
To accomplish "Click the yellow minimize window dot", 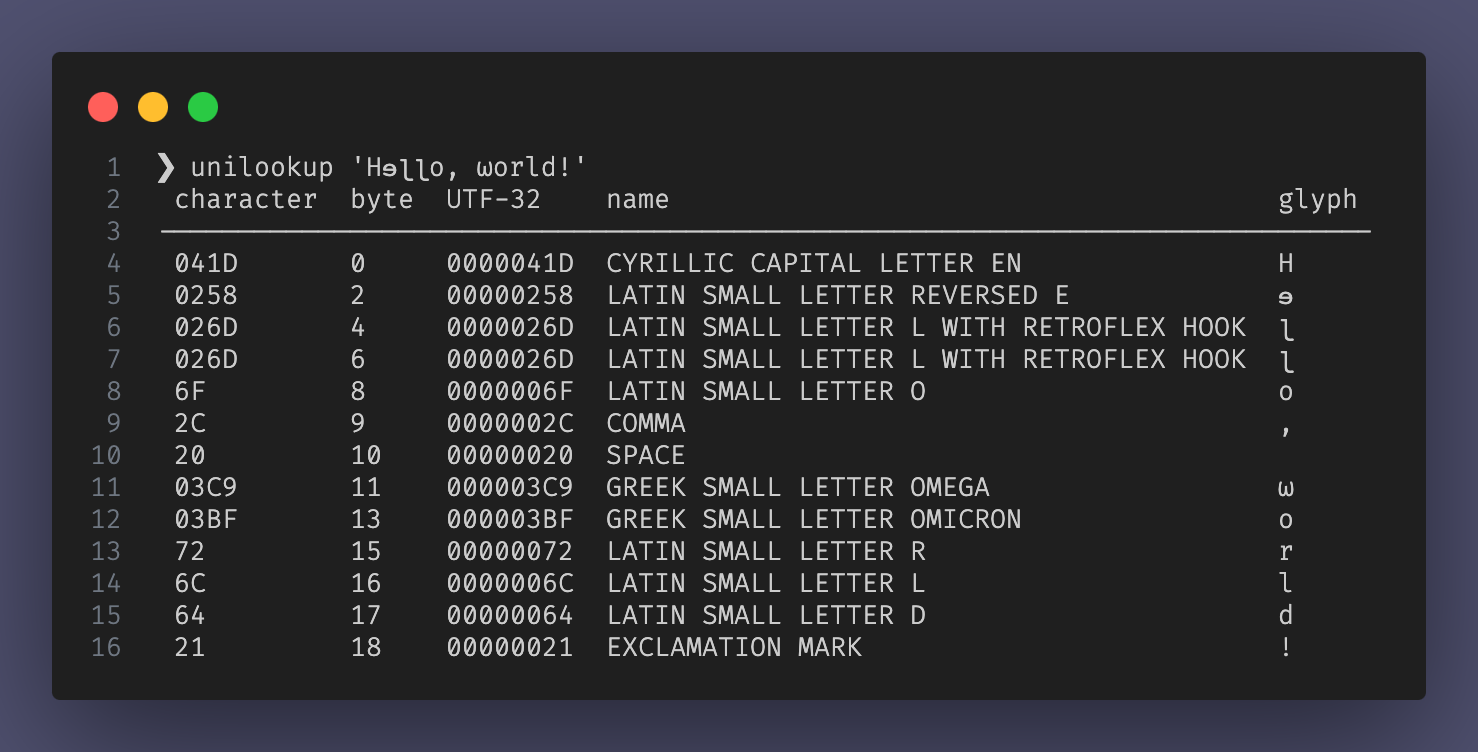I will click(153, 107).
